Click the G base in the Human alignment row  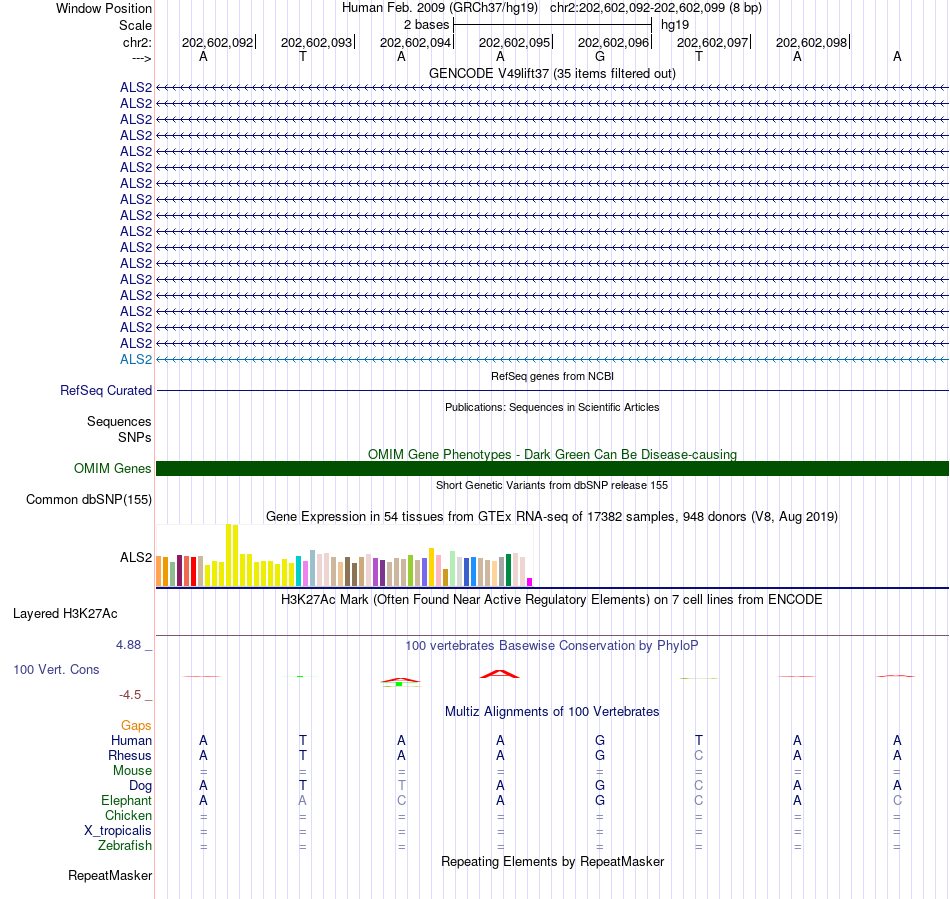[600, 740]
